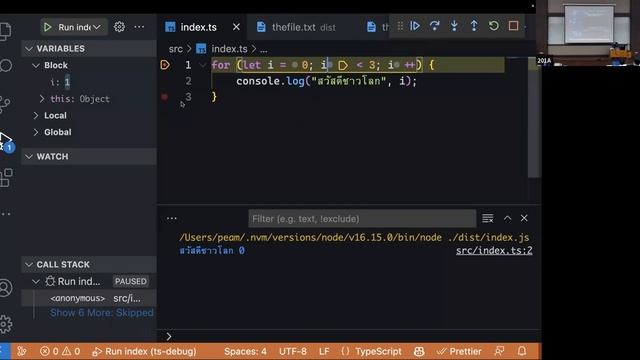Grab the debug toolbar drag handle
The image size is (640, 360).
400,26
